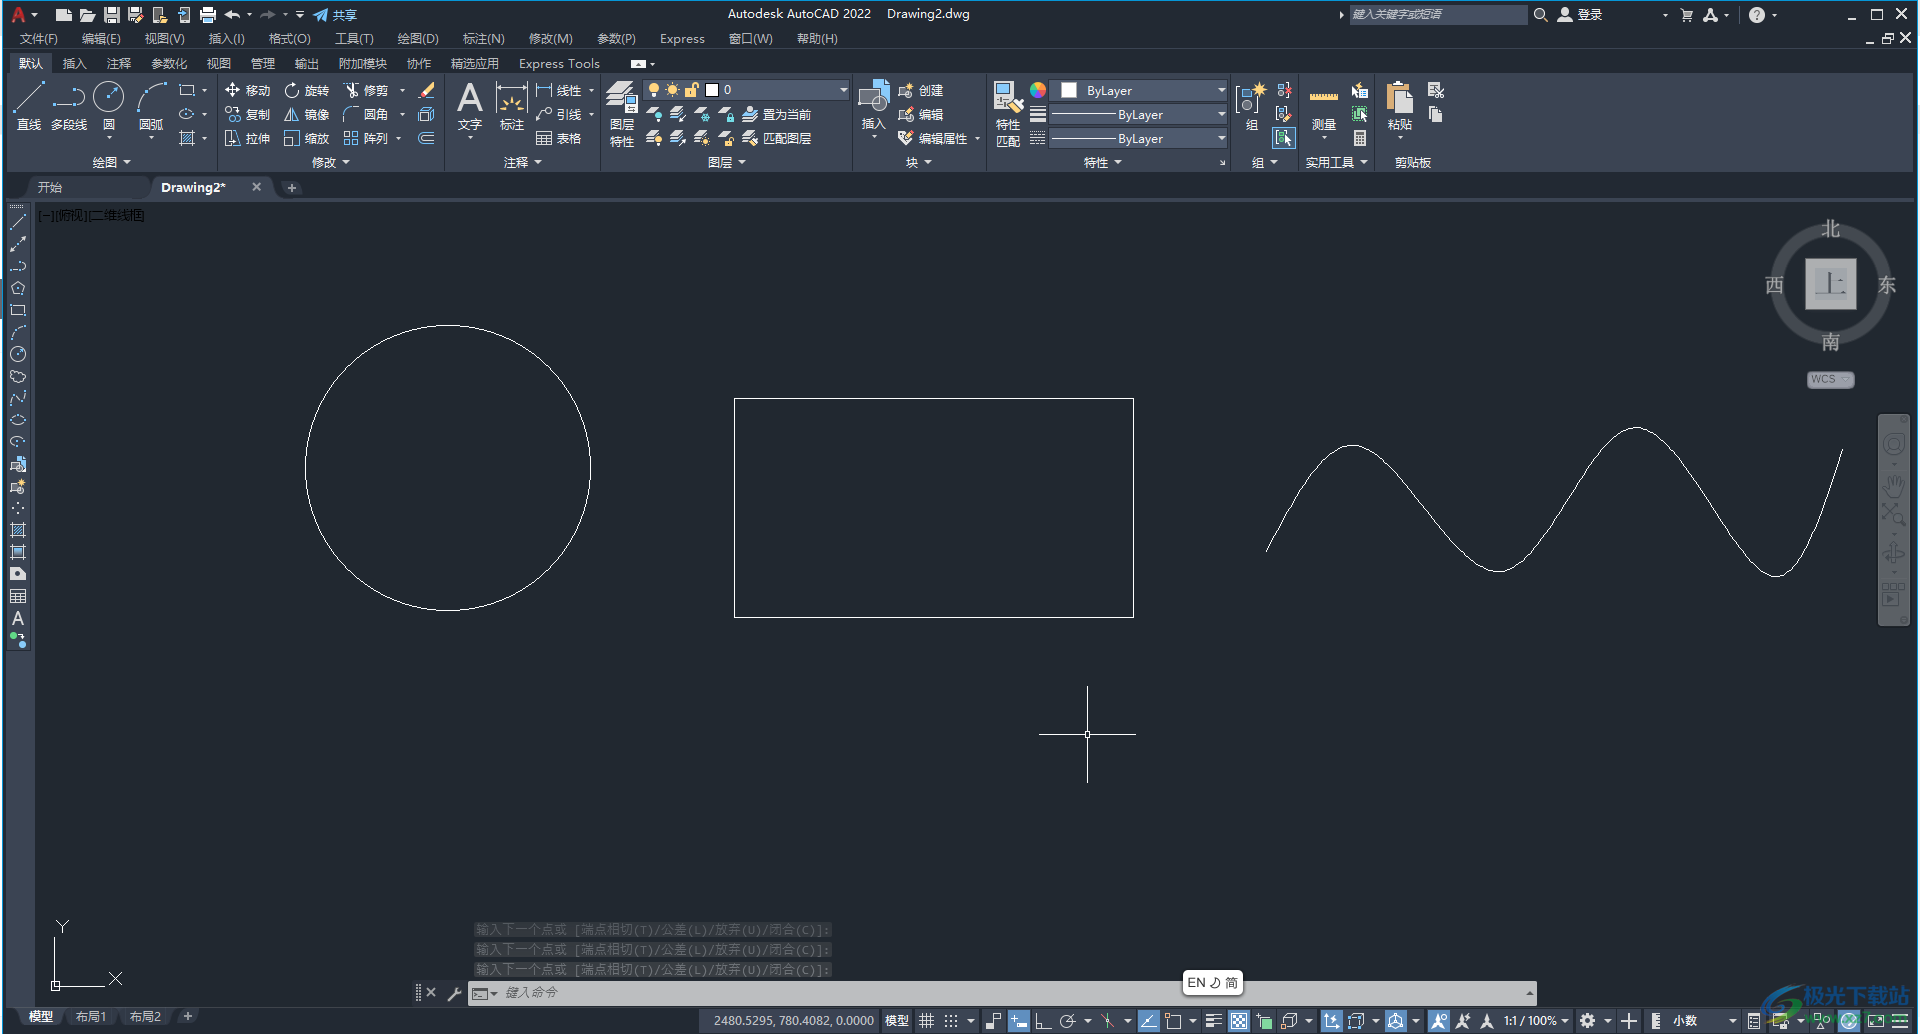Click the Trim (修剪) tool
Viewport: 1920px width, 1034px height.
point(366,90)
